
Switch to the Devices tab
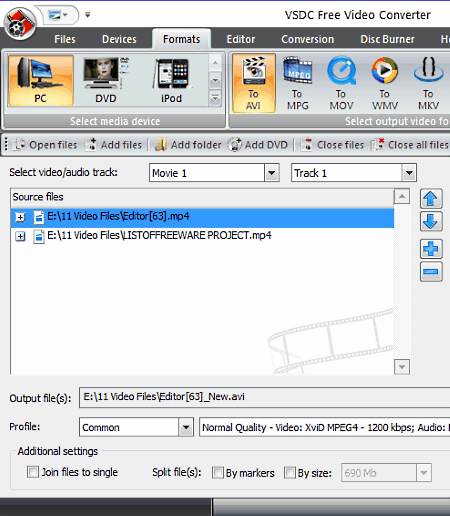click(x=119, y=39)
